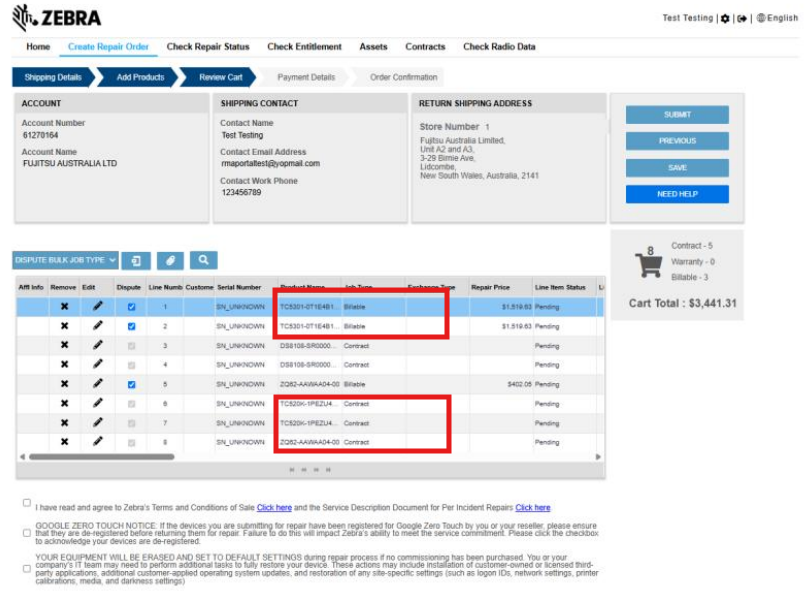This screenshot has width=812, height=610.
Task: Click the Need Help button
Action: [x=677, y=194]
